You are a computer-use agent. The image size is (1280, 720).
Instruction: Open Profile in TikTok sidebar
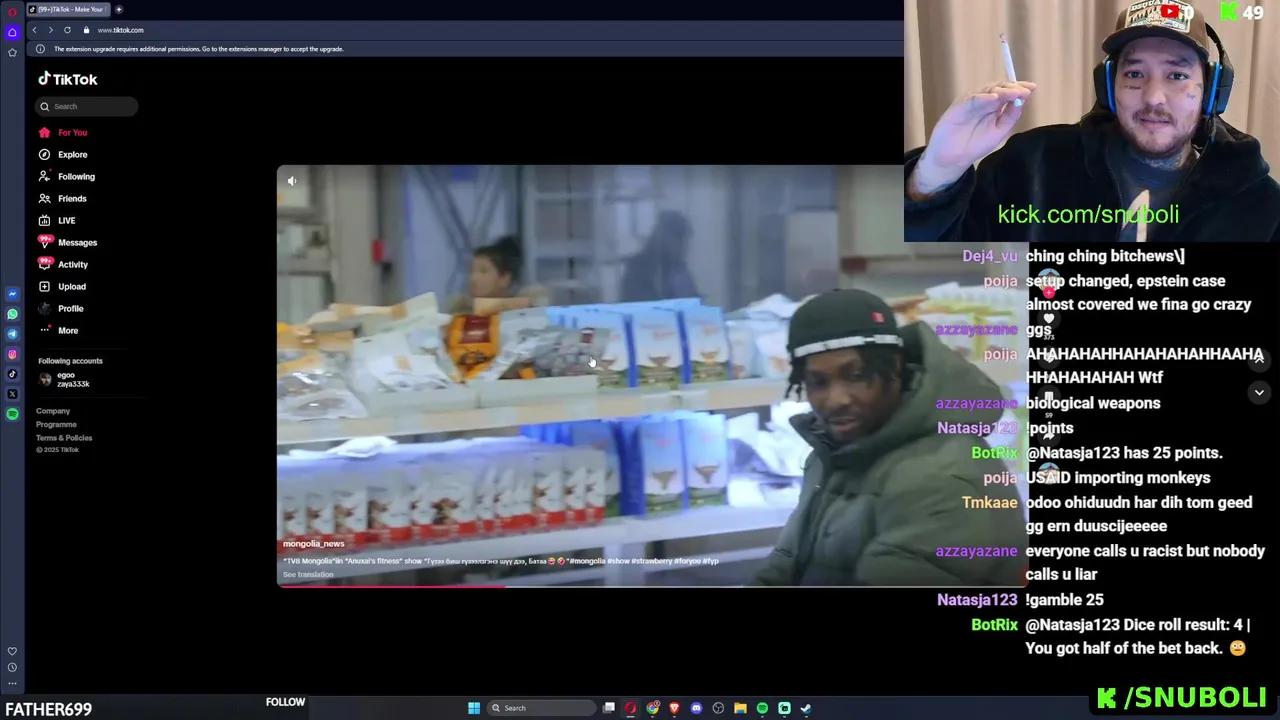point(61,308)
